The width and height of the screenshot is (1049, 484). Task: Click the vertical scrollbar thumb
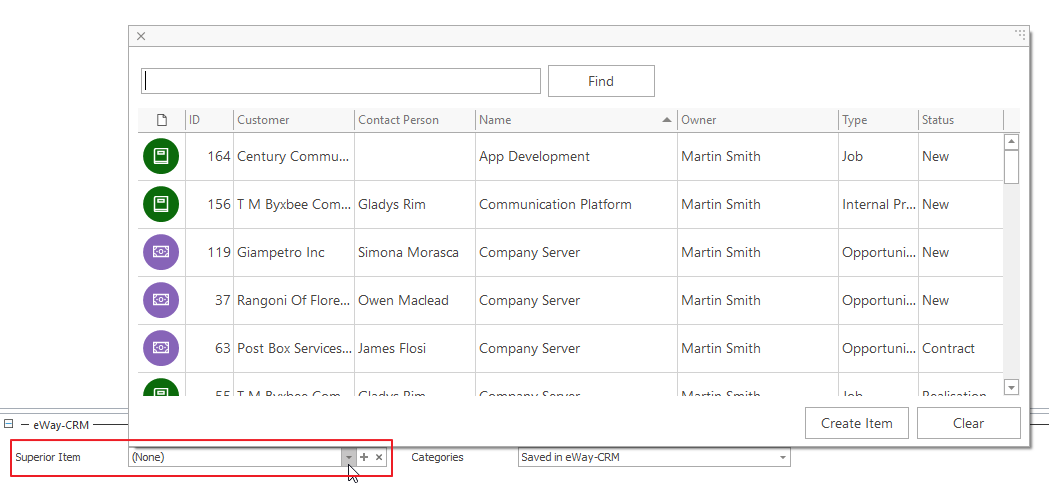click(1012, 167)
